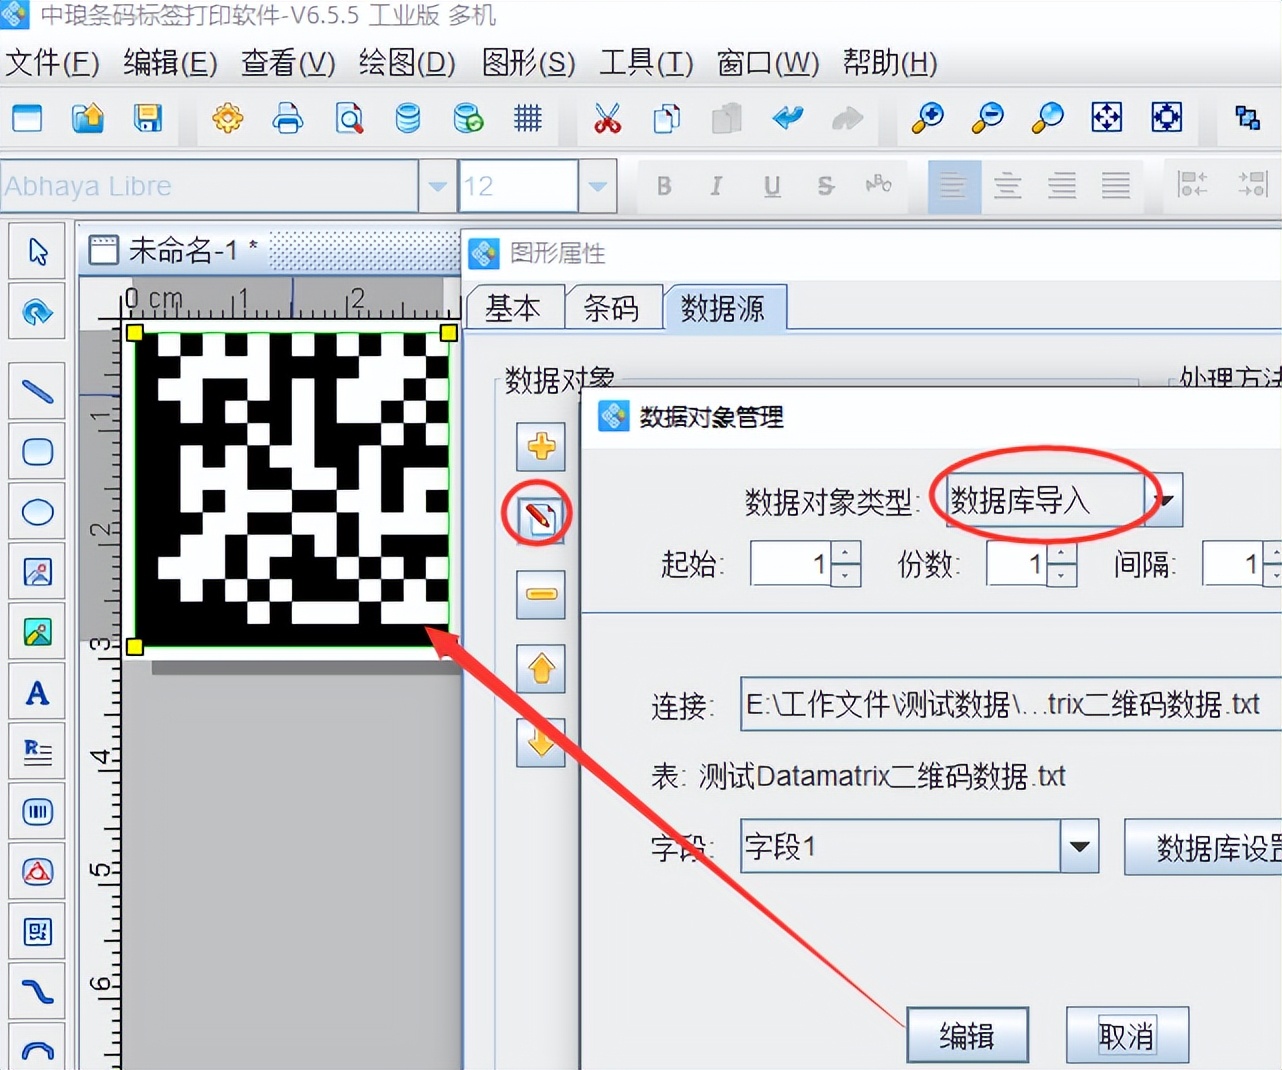Select the barcode drawing tool
Screen dimensions: 1282x1070
[37, 812]
